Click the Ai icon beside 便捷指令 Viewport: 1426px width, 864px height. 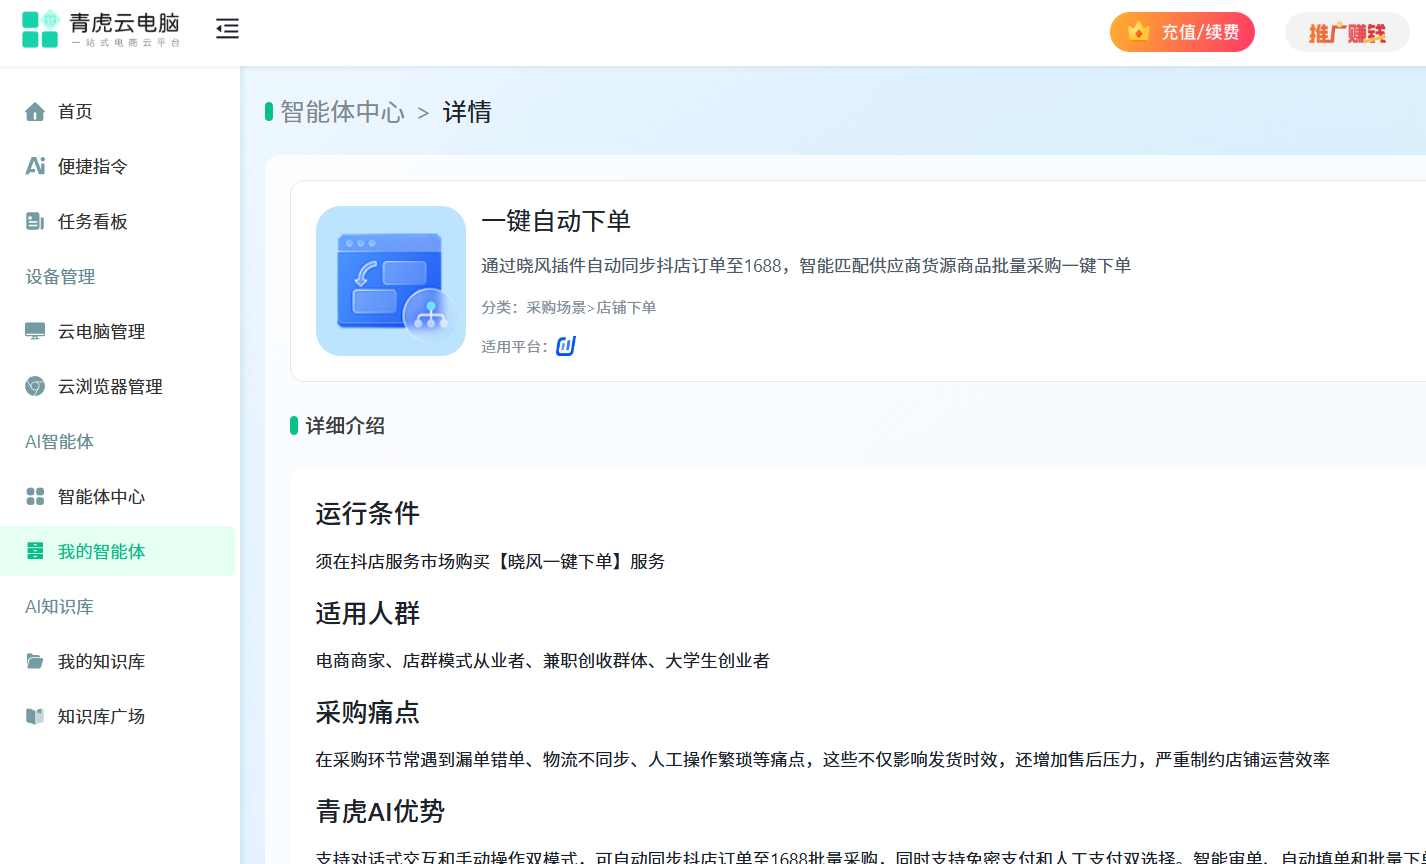click(35, 166)
